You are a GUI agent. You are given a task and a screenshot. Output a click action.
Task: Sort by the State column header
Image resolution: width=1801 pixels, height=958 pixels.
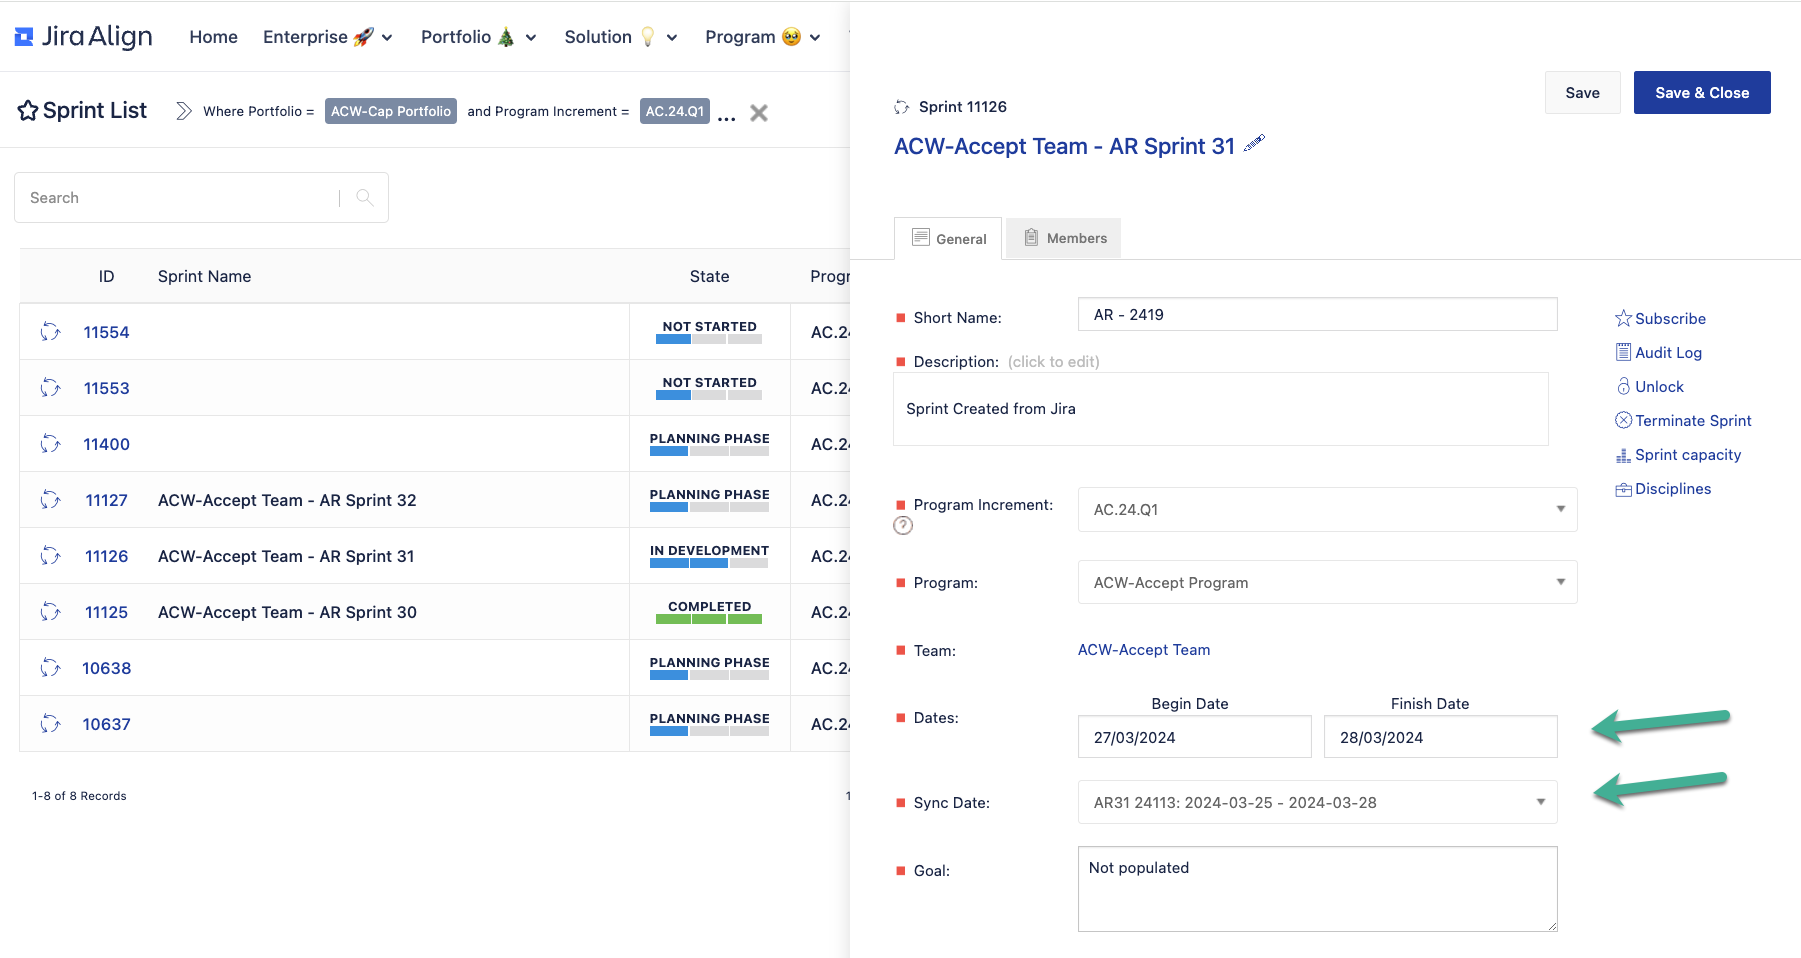[x=709, y=276]
